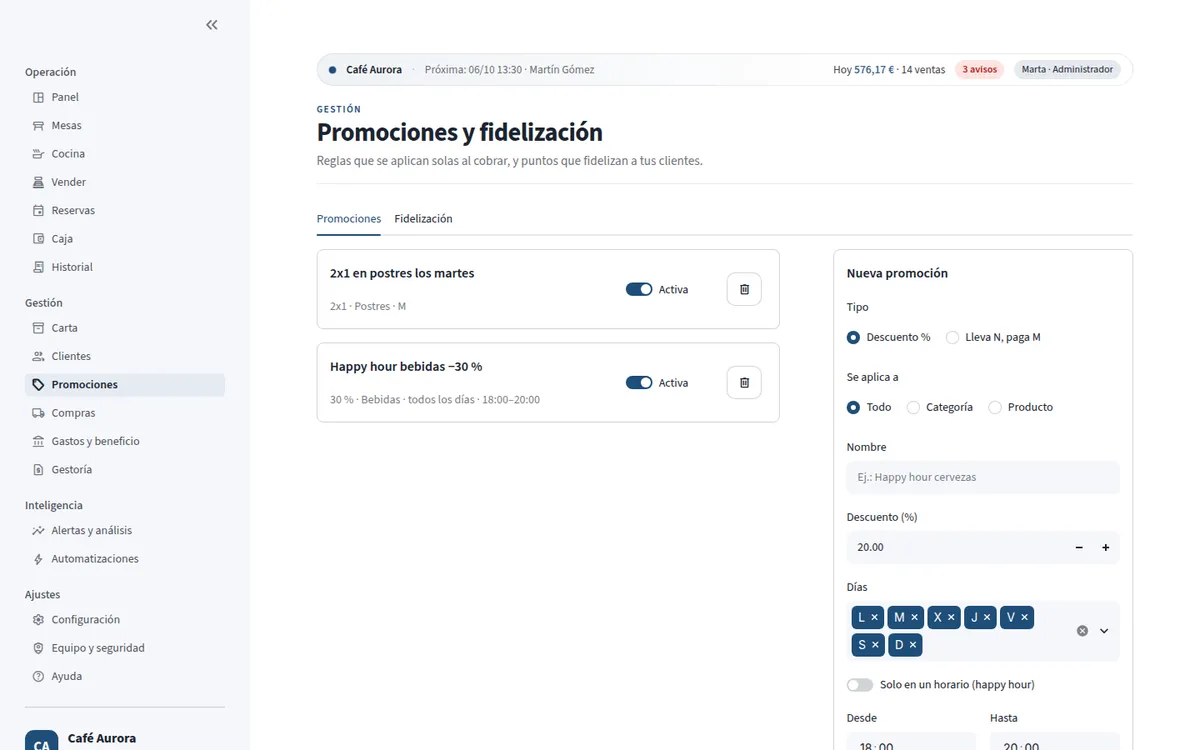Click the Descuento (%) value field showing 20.00
The width and height of the screenshot is (1200, 750).
point(957,548)
